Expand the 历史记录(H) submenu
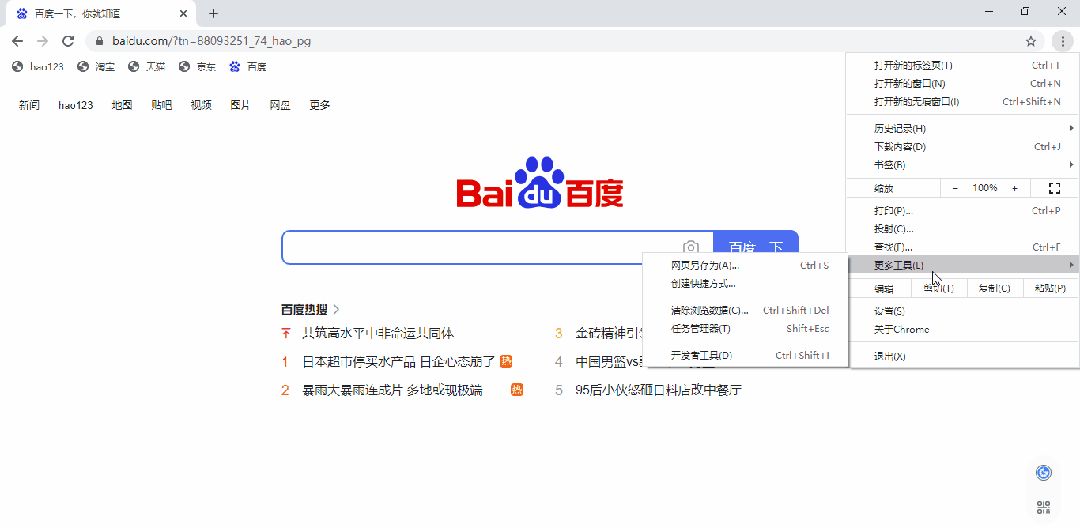The image size is (1080, 528). point(963,129)
